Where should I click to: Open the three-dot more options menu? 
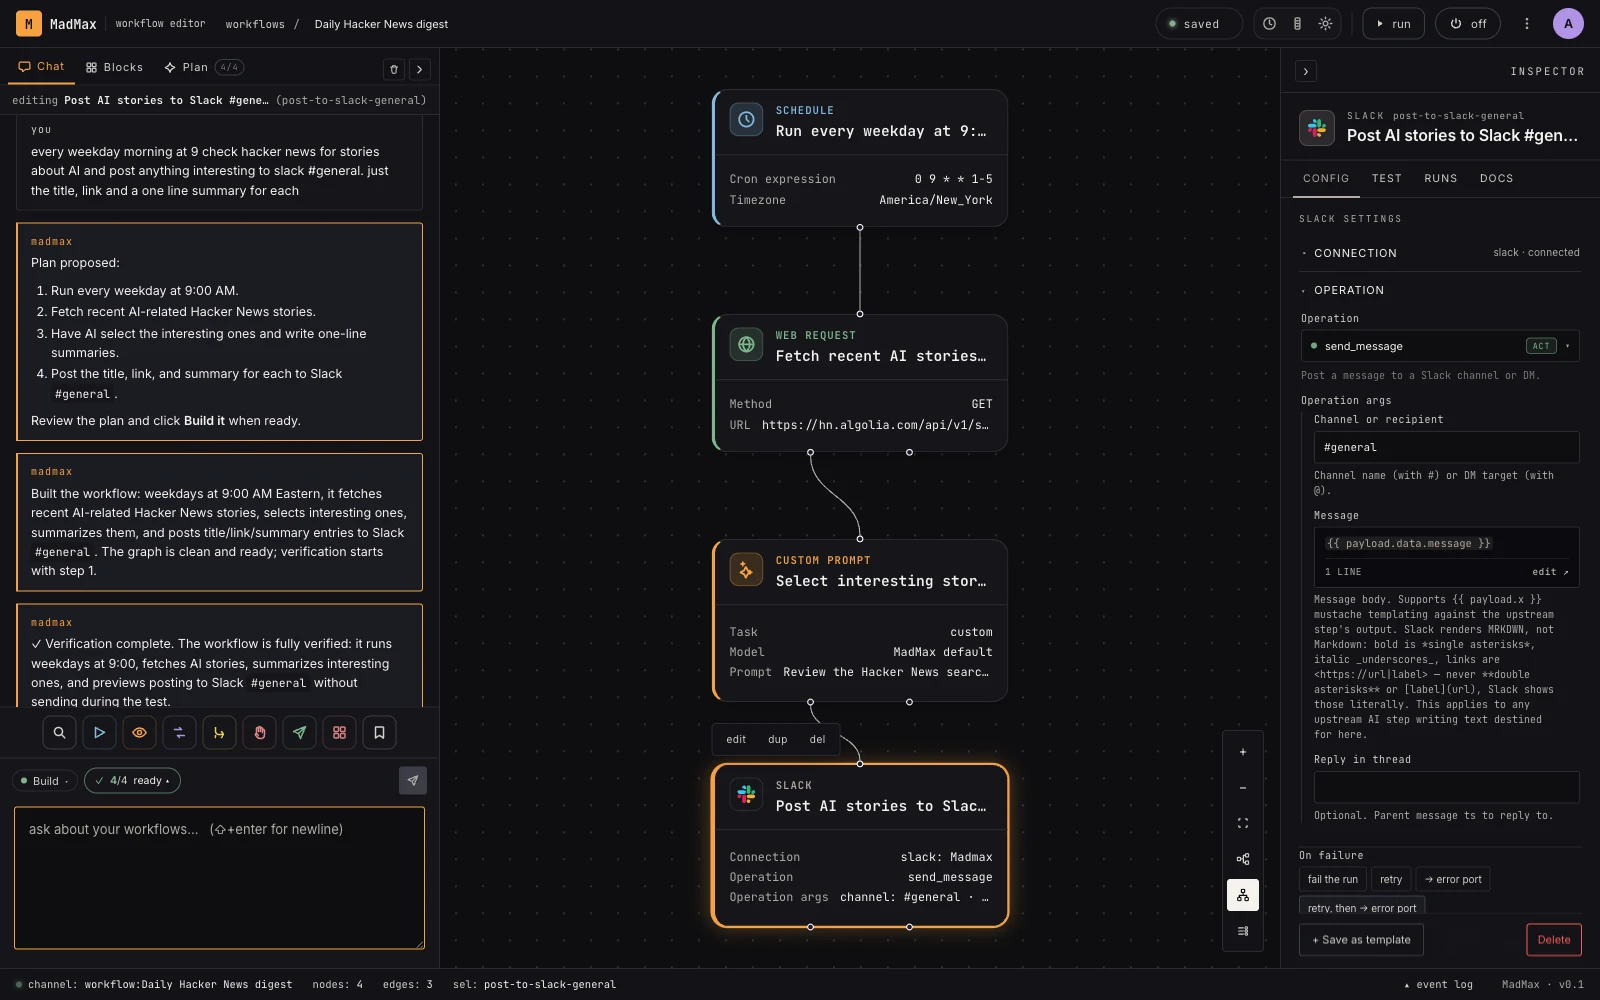[x=1526, y=24]
